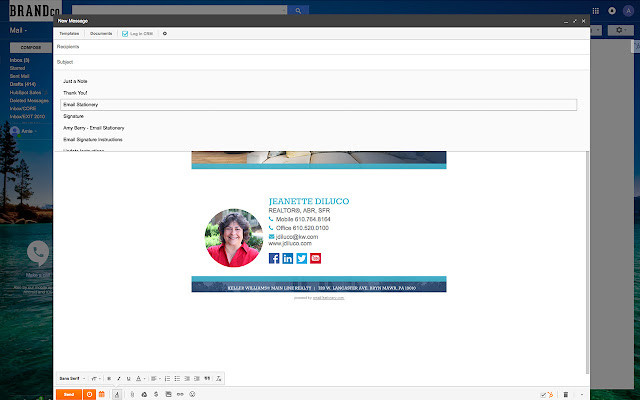The image size is (640, 400).
Task: Open the LinkedIn icon in the signature
Action: 288,258
